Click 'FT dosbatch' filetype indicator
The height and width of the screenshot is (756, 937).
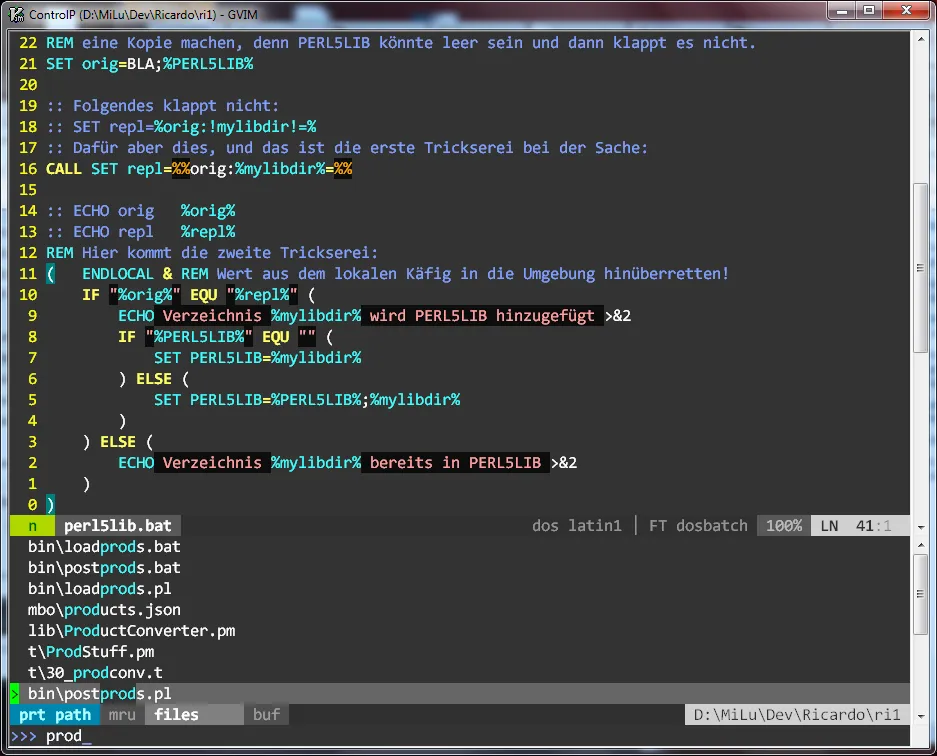[x=698, y=526]
